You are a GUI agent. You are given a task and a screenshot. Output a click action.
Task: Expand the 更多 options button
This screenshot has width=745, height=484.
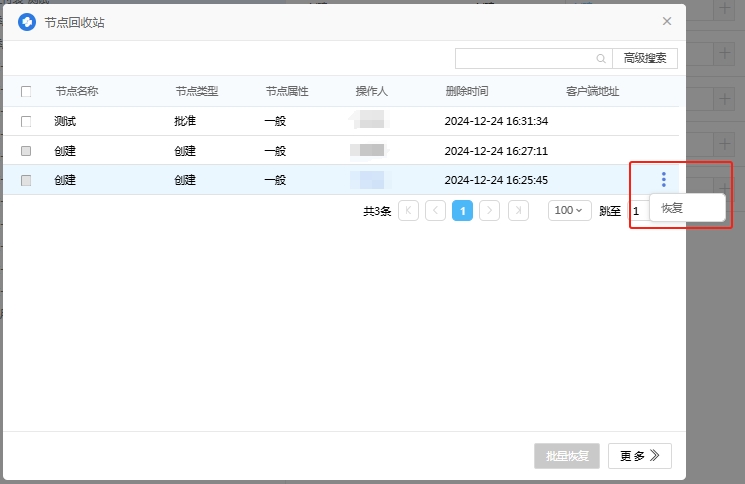(x=639, y=456)
